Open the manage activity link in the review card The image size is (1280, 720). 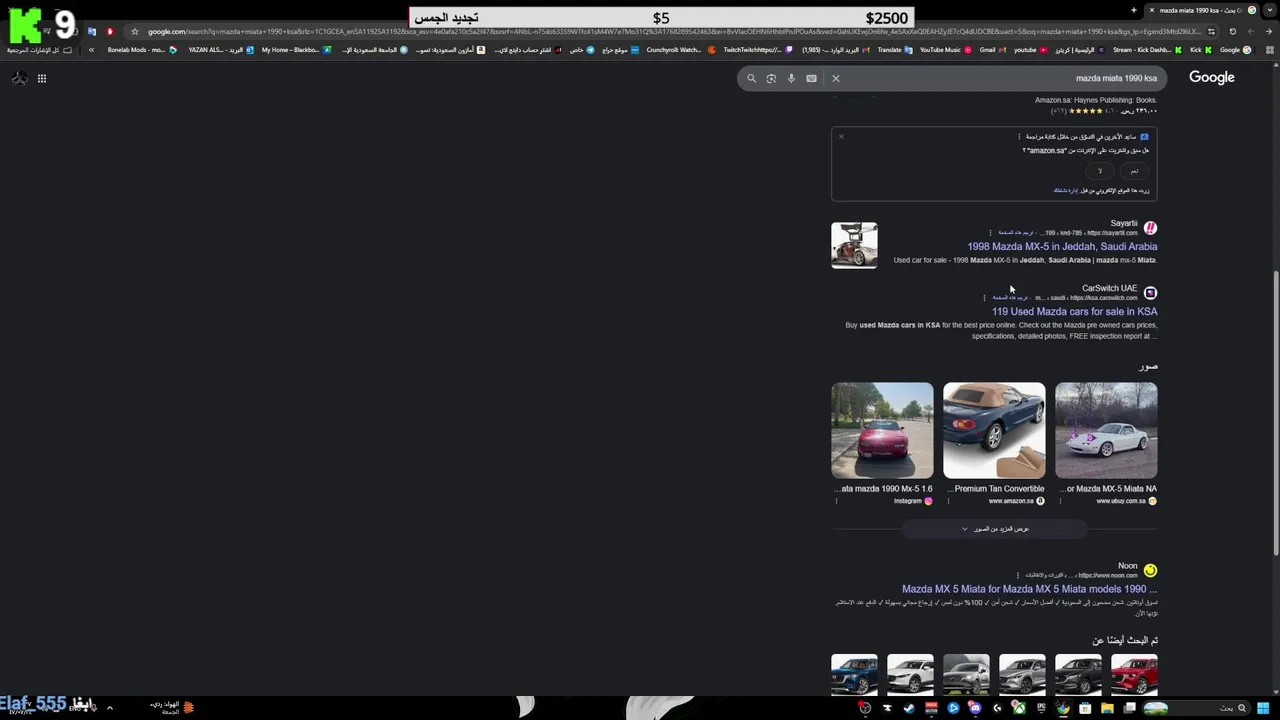tap(1066, 190)
